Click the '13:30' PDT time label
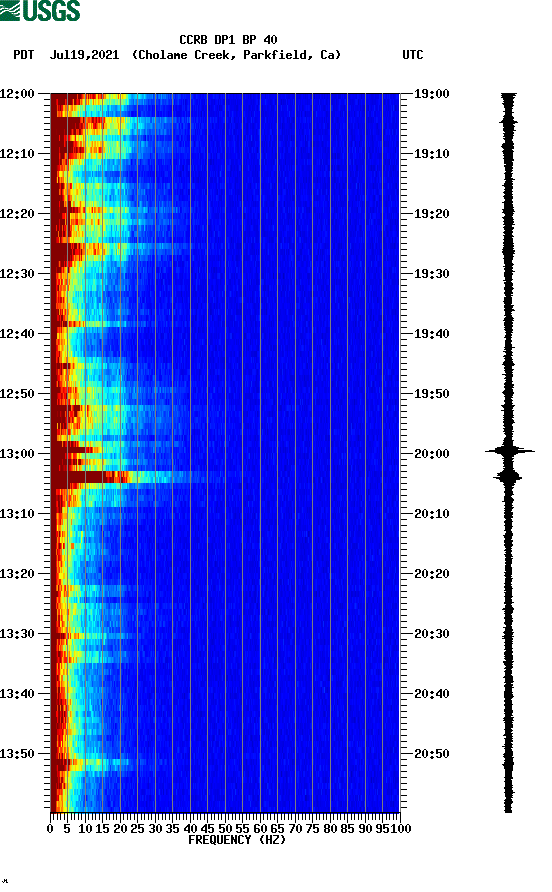 coord(18,634)
